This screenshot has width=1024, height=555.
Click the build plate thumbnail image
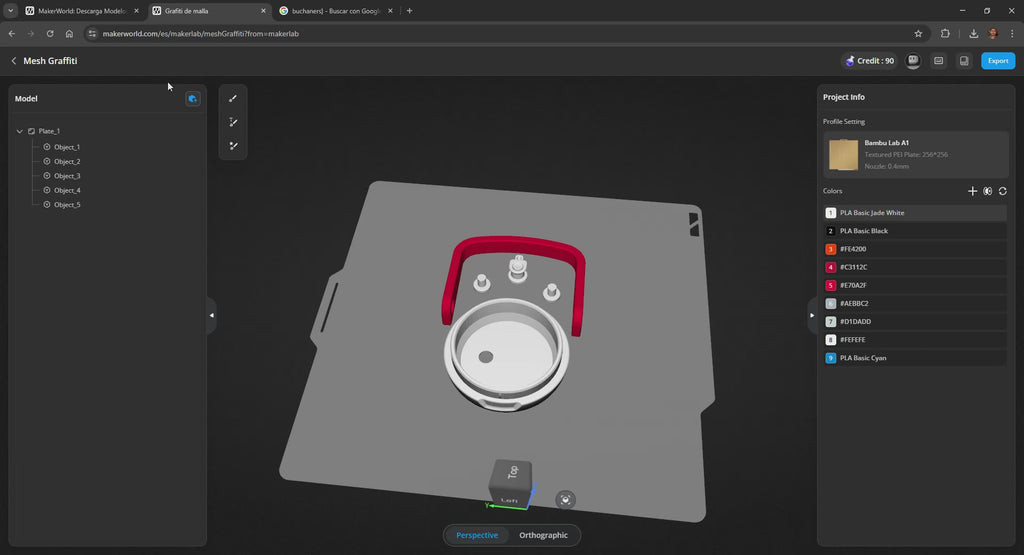(843, 155)
